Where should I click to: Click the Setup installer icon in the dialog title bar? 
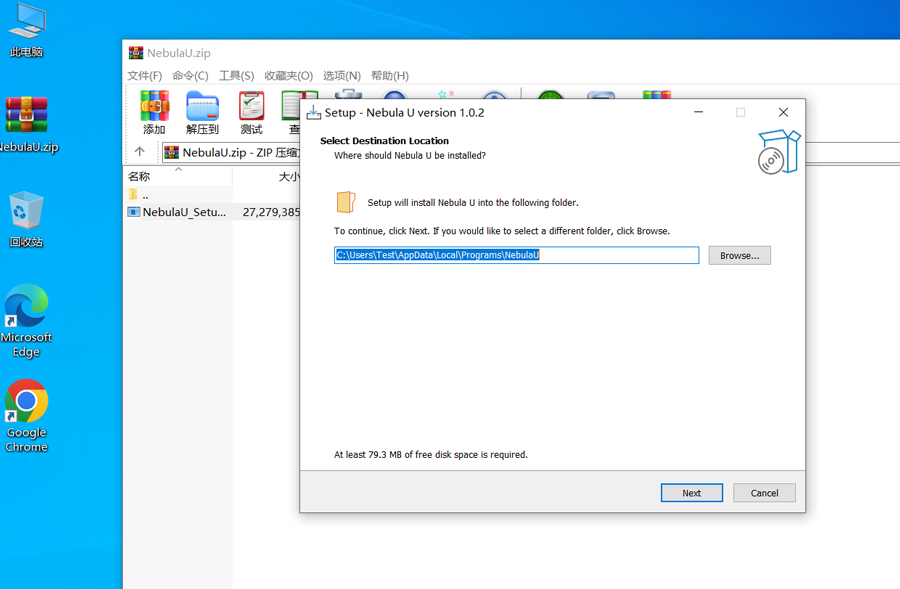313,113
